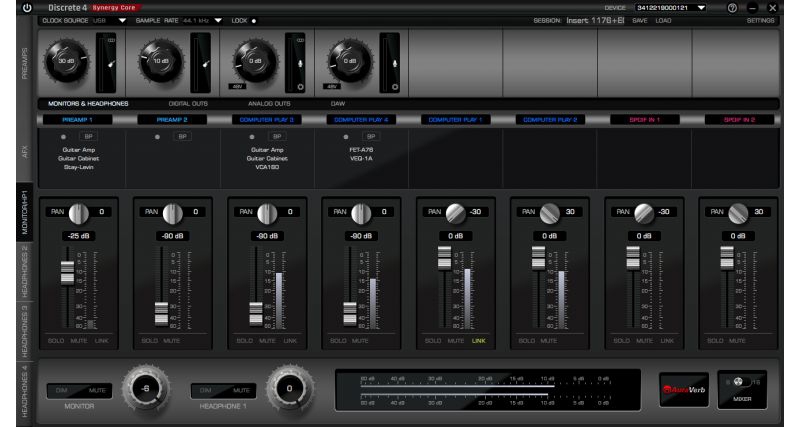Click the power icon beside Discrete 4
800x427 pixels.
(27, 8)
